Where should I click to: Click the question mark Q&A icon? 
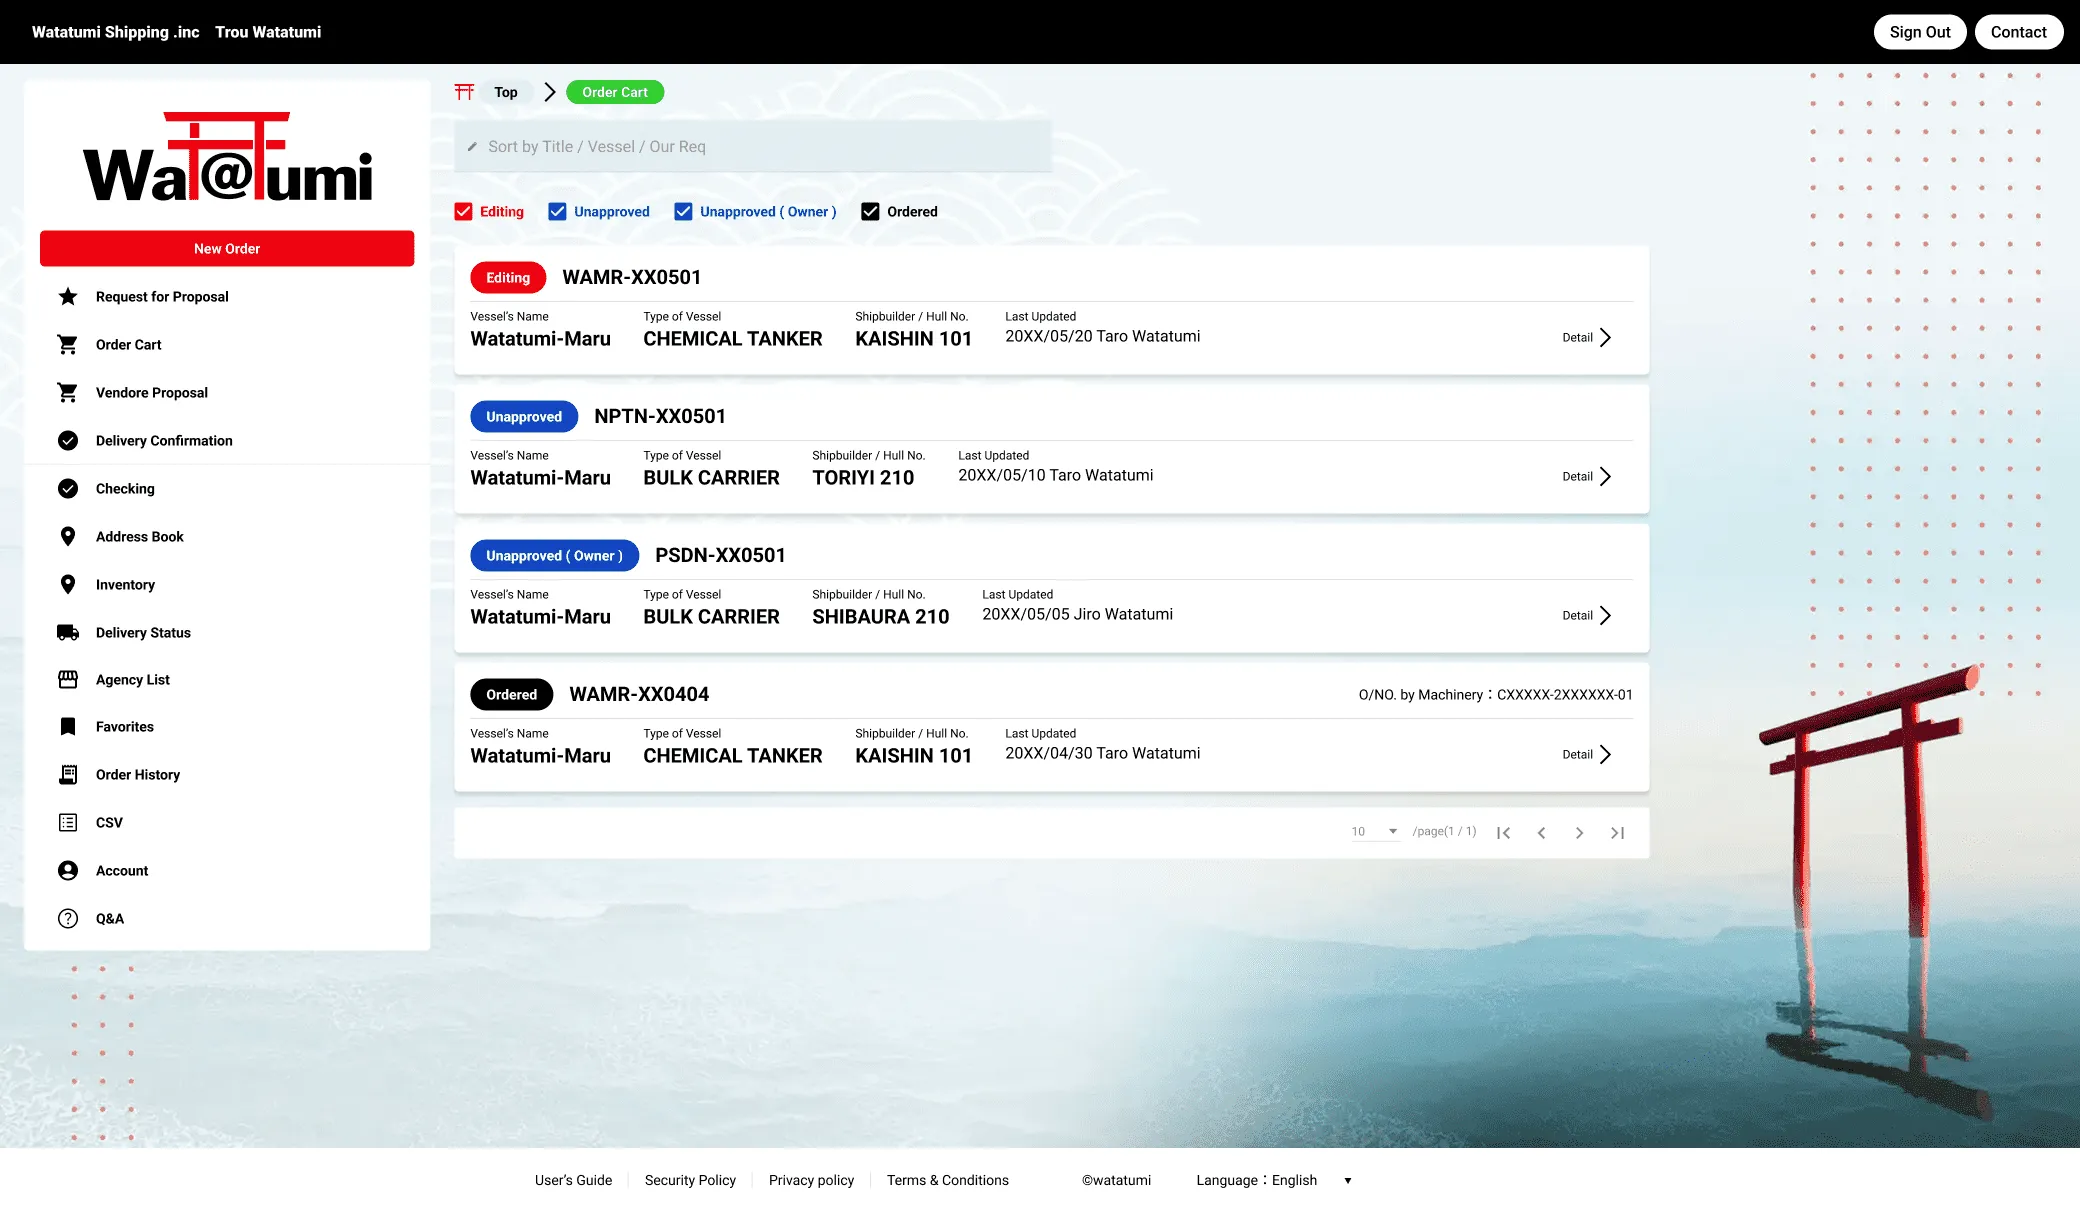[x=68, y=919]
